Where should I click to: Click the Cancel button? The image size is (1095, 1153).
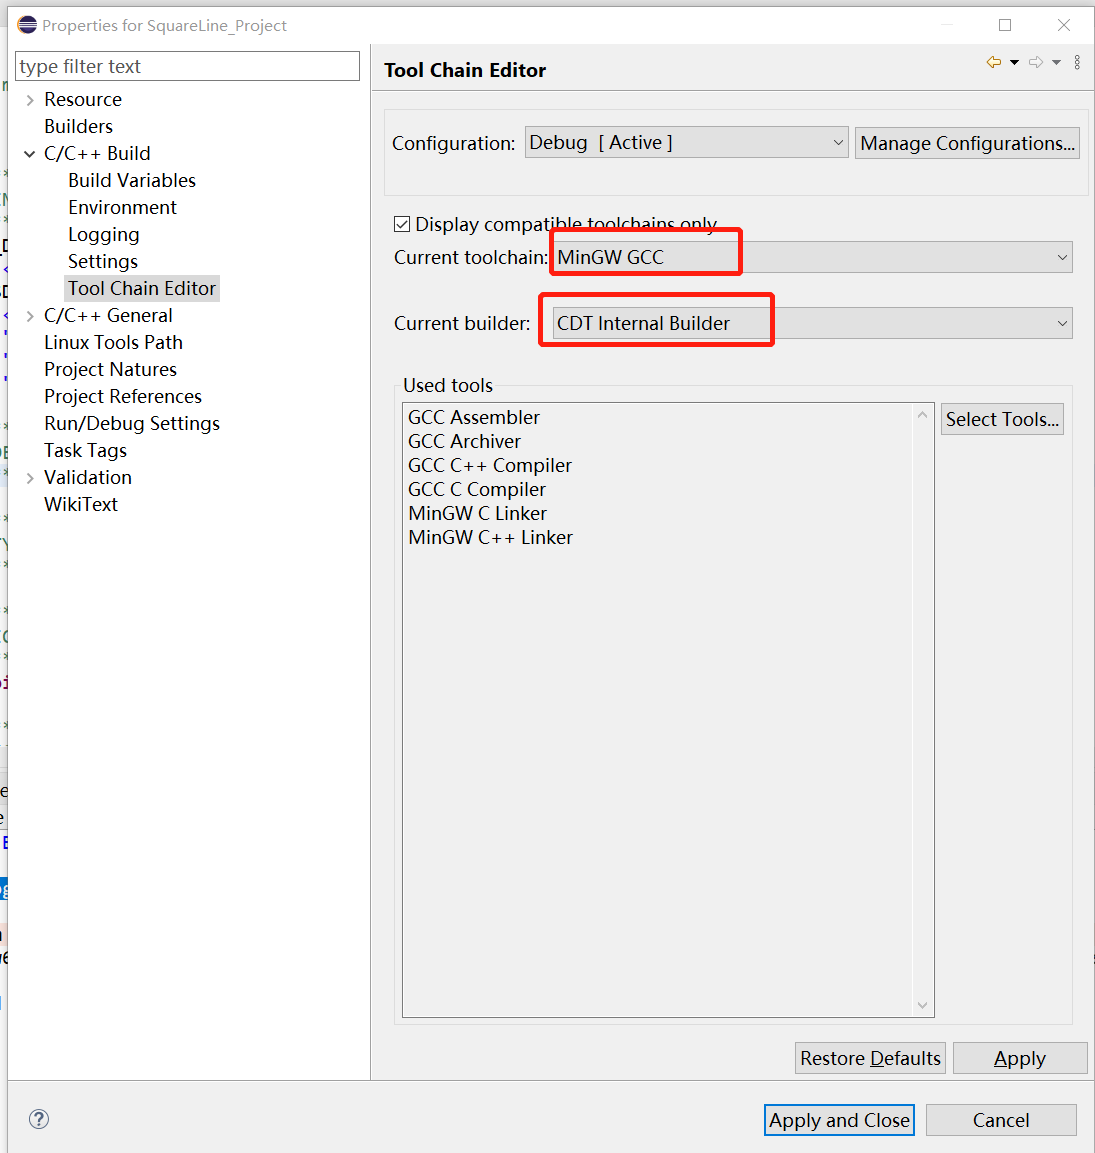click(1001, 1120)
